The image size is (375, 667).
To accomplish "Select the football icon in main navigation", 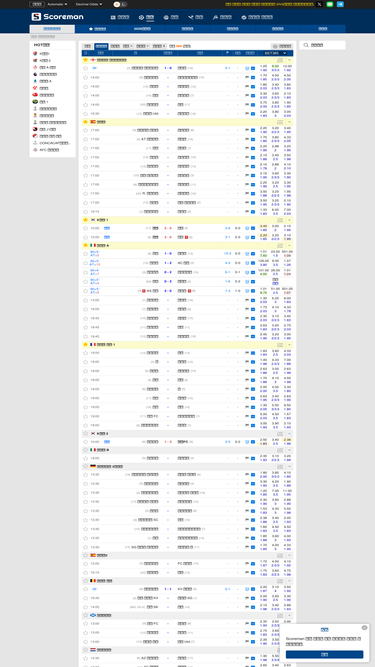I will (142, 17).
